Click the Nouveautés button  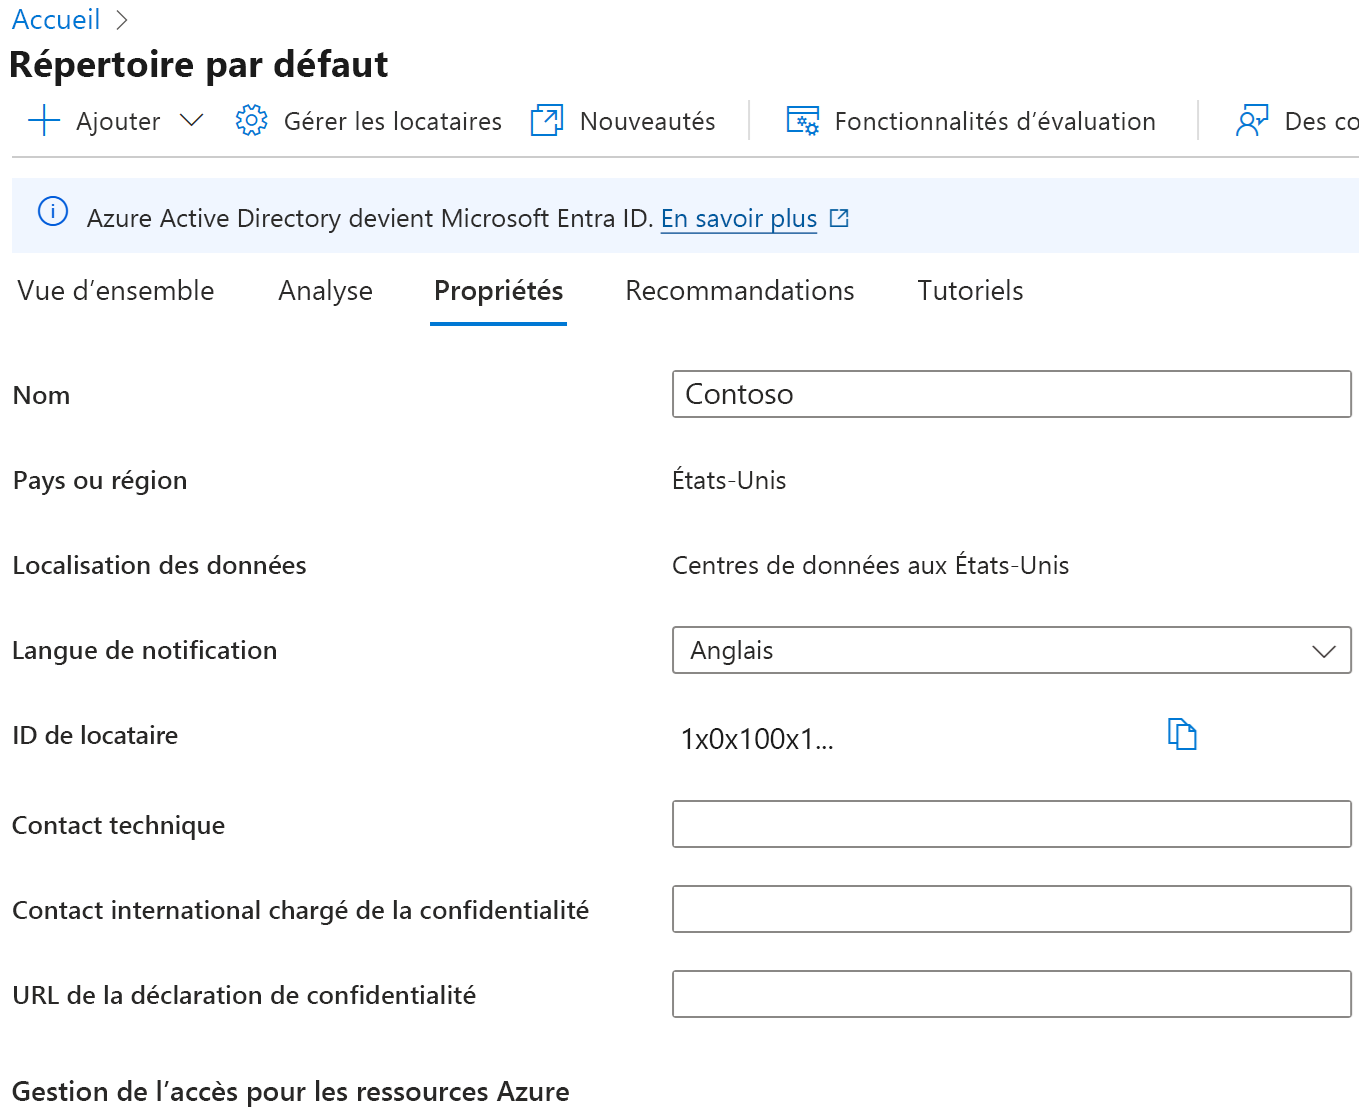point(623,121)
